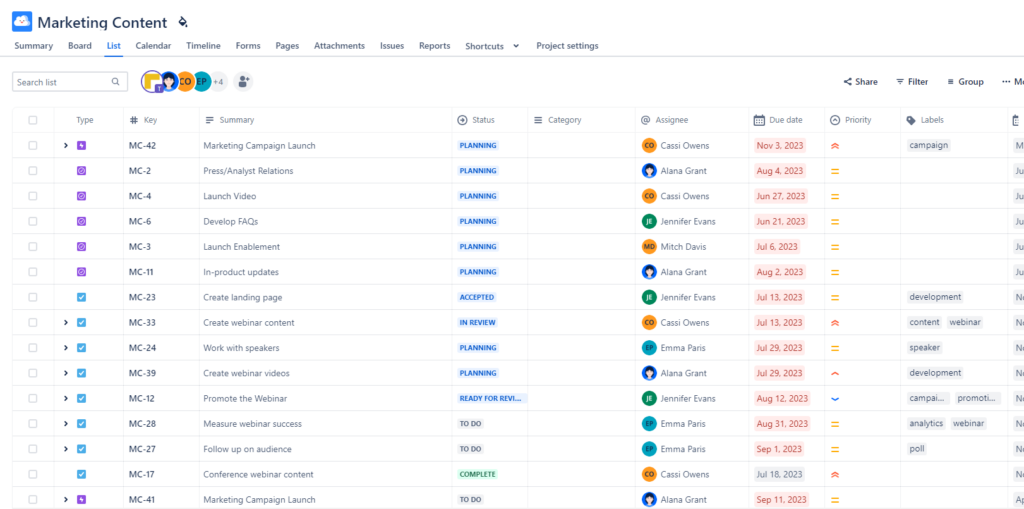Image resolution: width=1024 pixels, height=509 pixels.
Task: Switch to the Board tab
Action: pyautogui.click(x=80, y=46)
